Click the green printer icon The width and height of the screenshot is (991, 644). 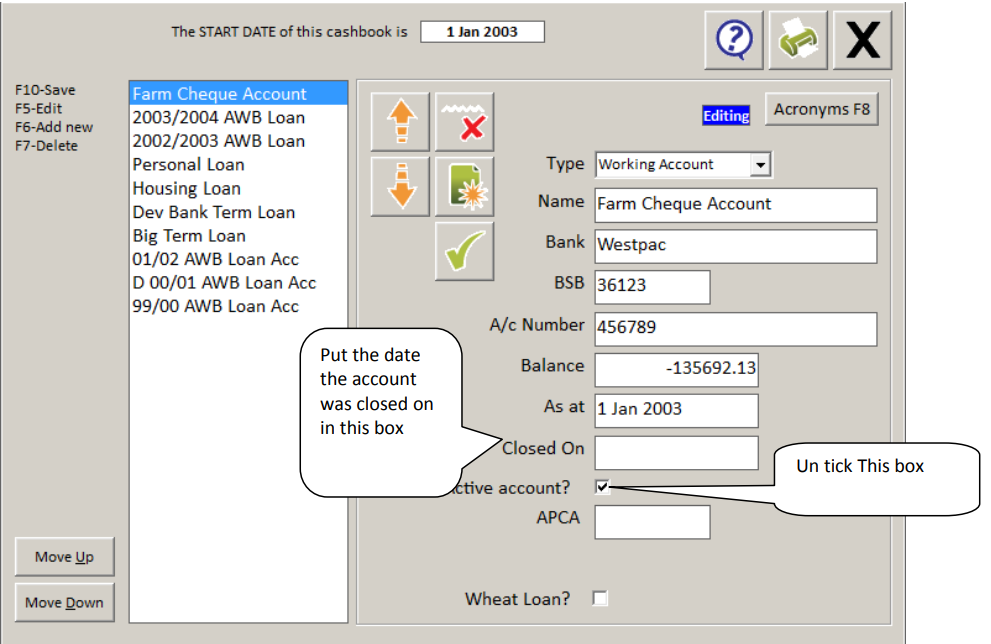point(798,40)
